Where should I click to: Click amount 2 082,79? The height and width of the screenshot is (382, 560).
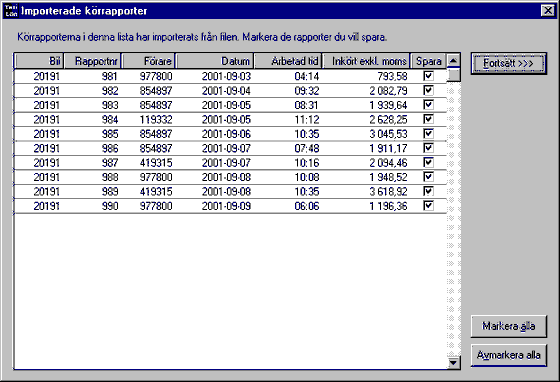click(x=388, y=91)
